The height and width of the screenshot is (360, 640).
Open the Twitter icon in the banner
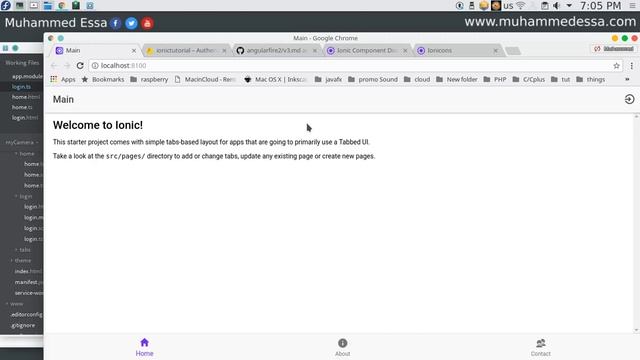(x=131, y=23)
